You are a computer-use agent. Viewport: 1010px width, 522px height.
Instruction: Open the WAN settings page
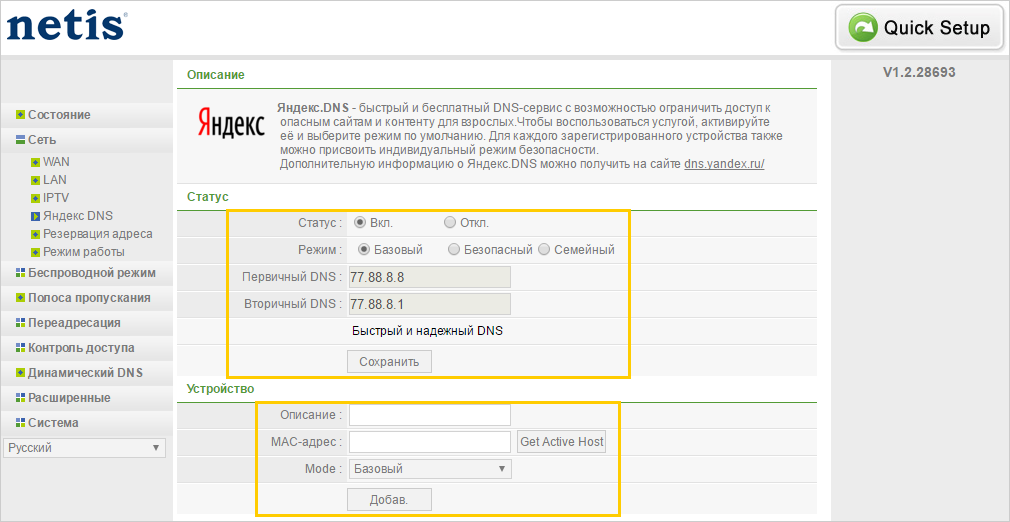coord(56,162)
